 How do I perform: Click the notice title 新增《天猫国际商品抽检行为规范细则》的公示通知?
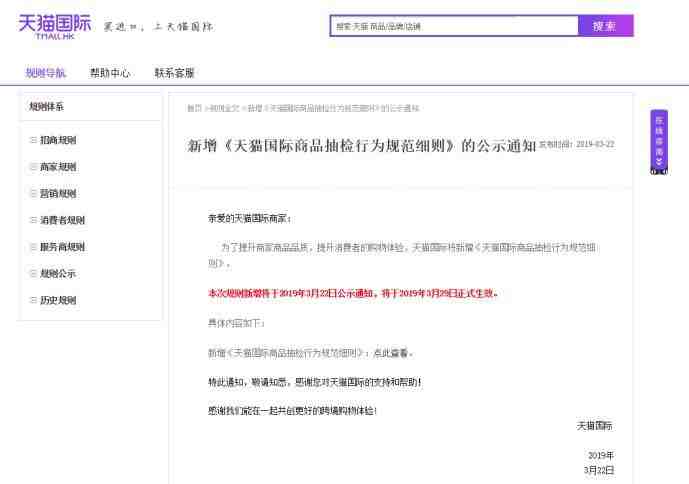click(362, 145)
